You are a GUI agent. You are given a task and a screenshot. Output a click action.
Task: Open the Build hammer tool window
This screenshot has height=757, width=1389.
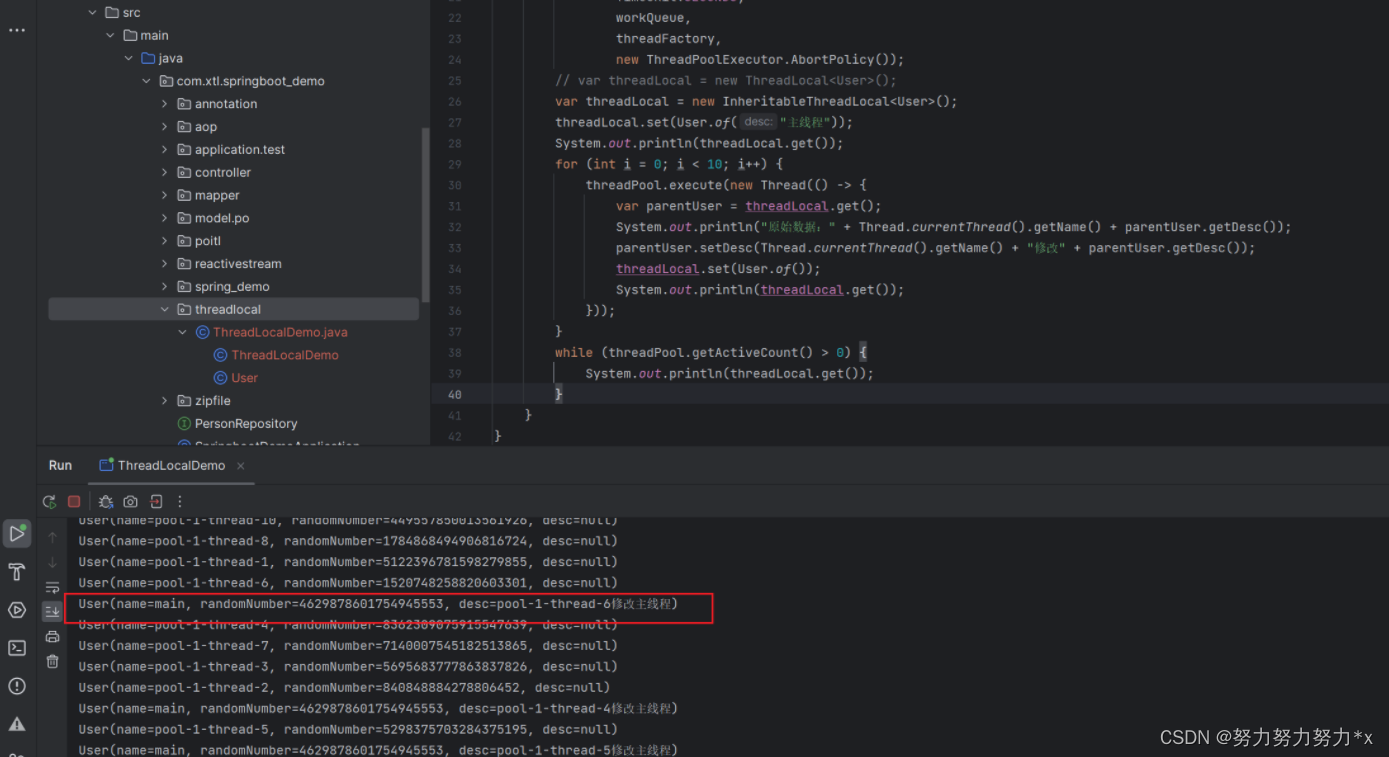coord(17,572)
